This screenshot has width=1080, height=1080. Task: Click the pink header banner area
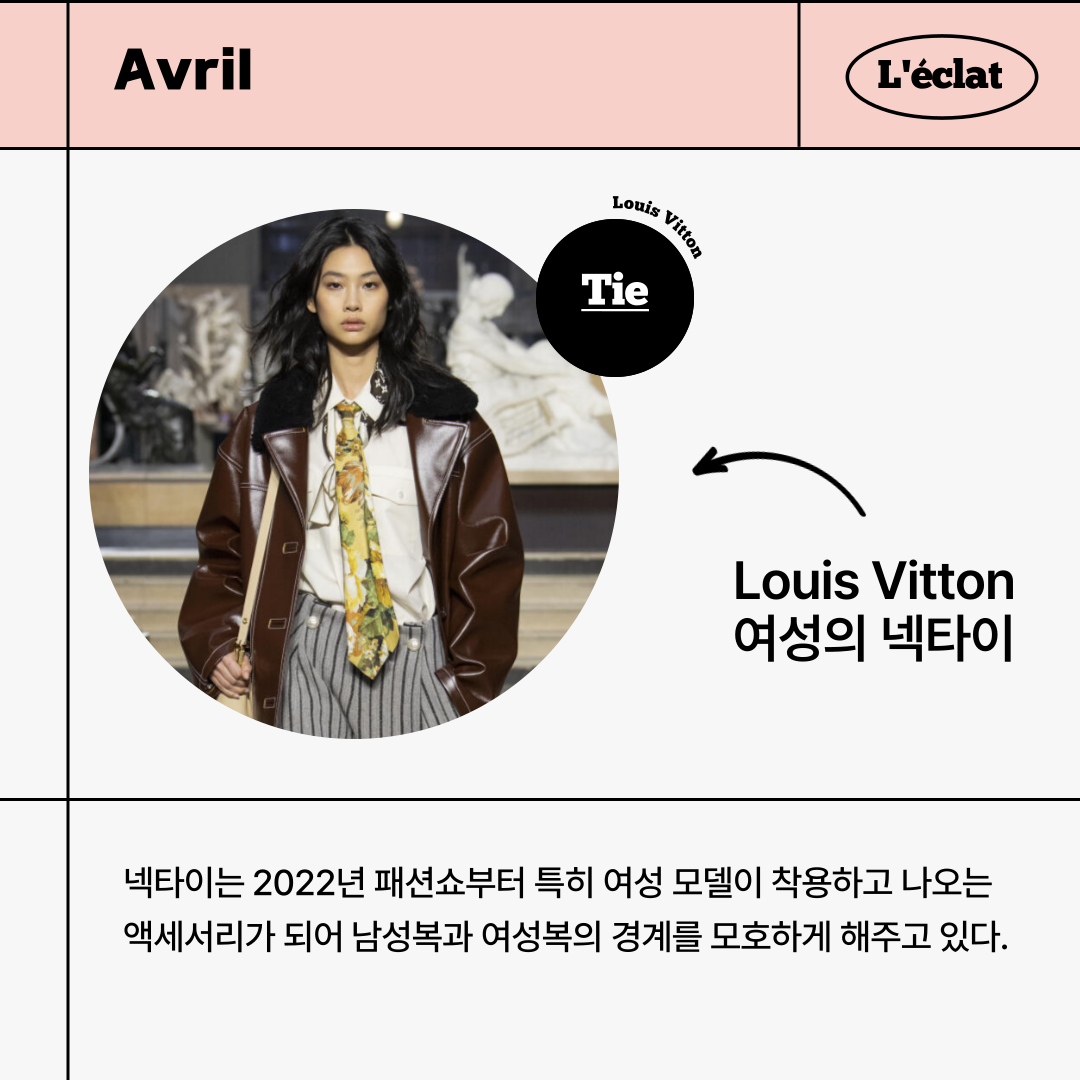tap(433, 74)
